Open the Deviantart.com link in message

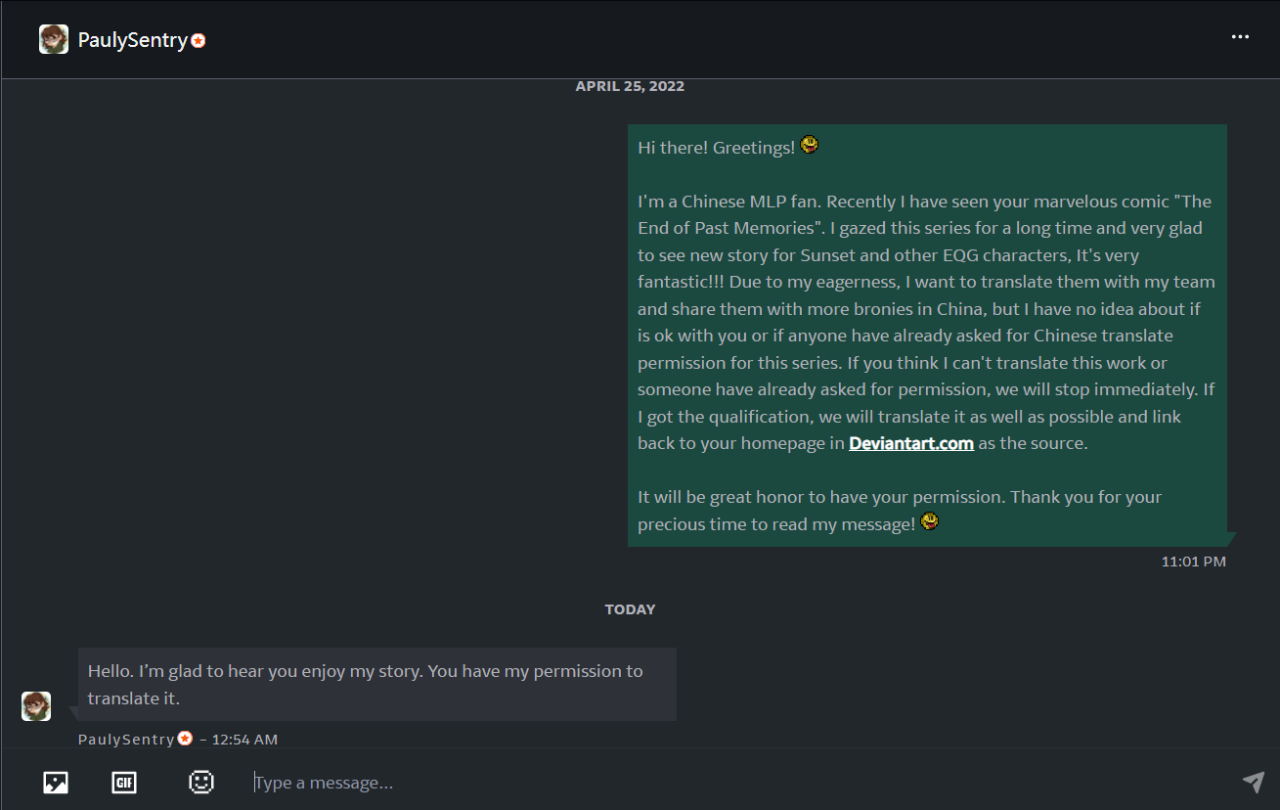pos(911,443)
